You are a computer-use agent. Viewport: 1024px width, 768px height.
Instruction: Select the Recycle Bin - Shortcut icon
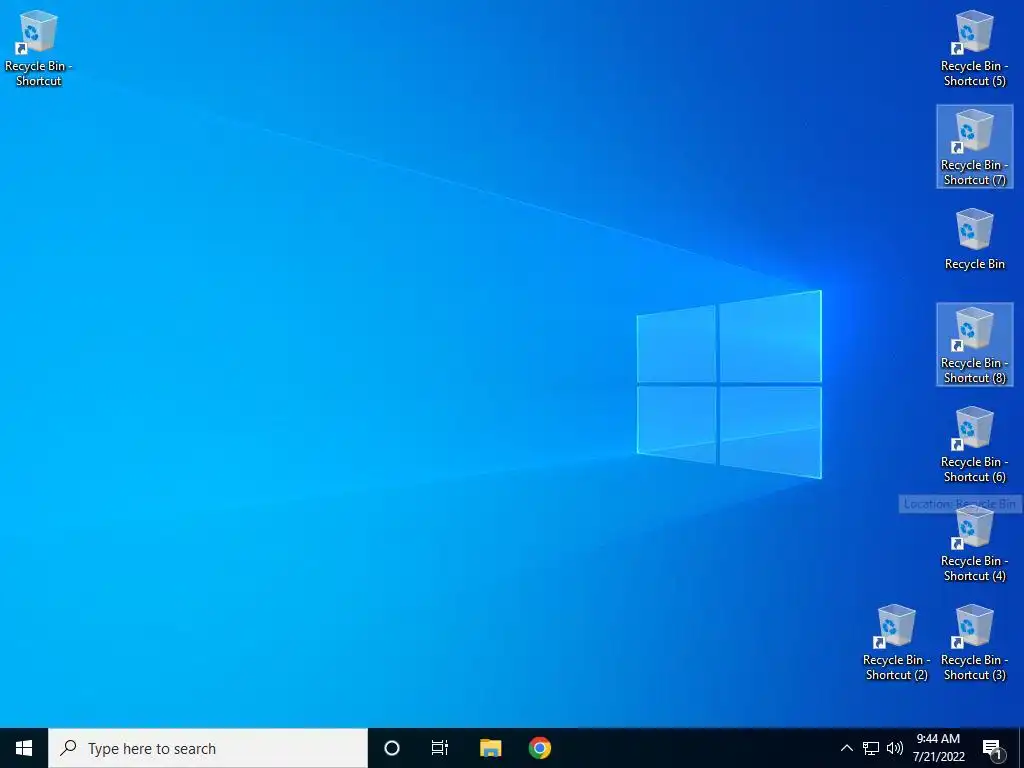click(x=39, y=49)
